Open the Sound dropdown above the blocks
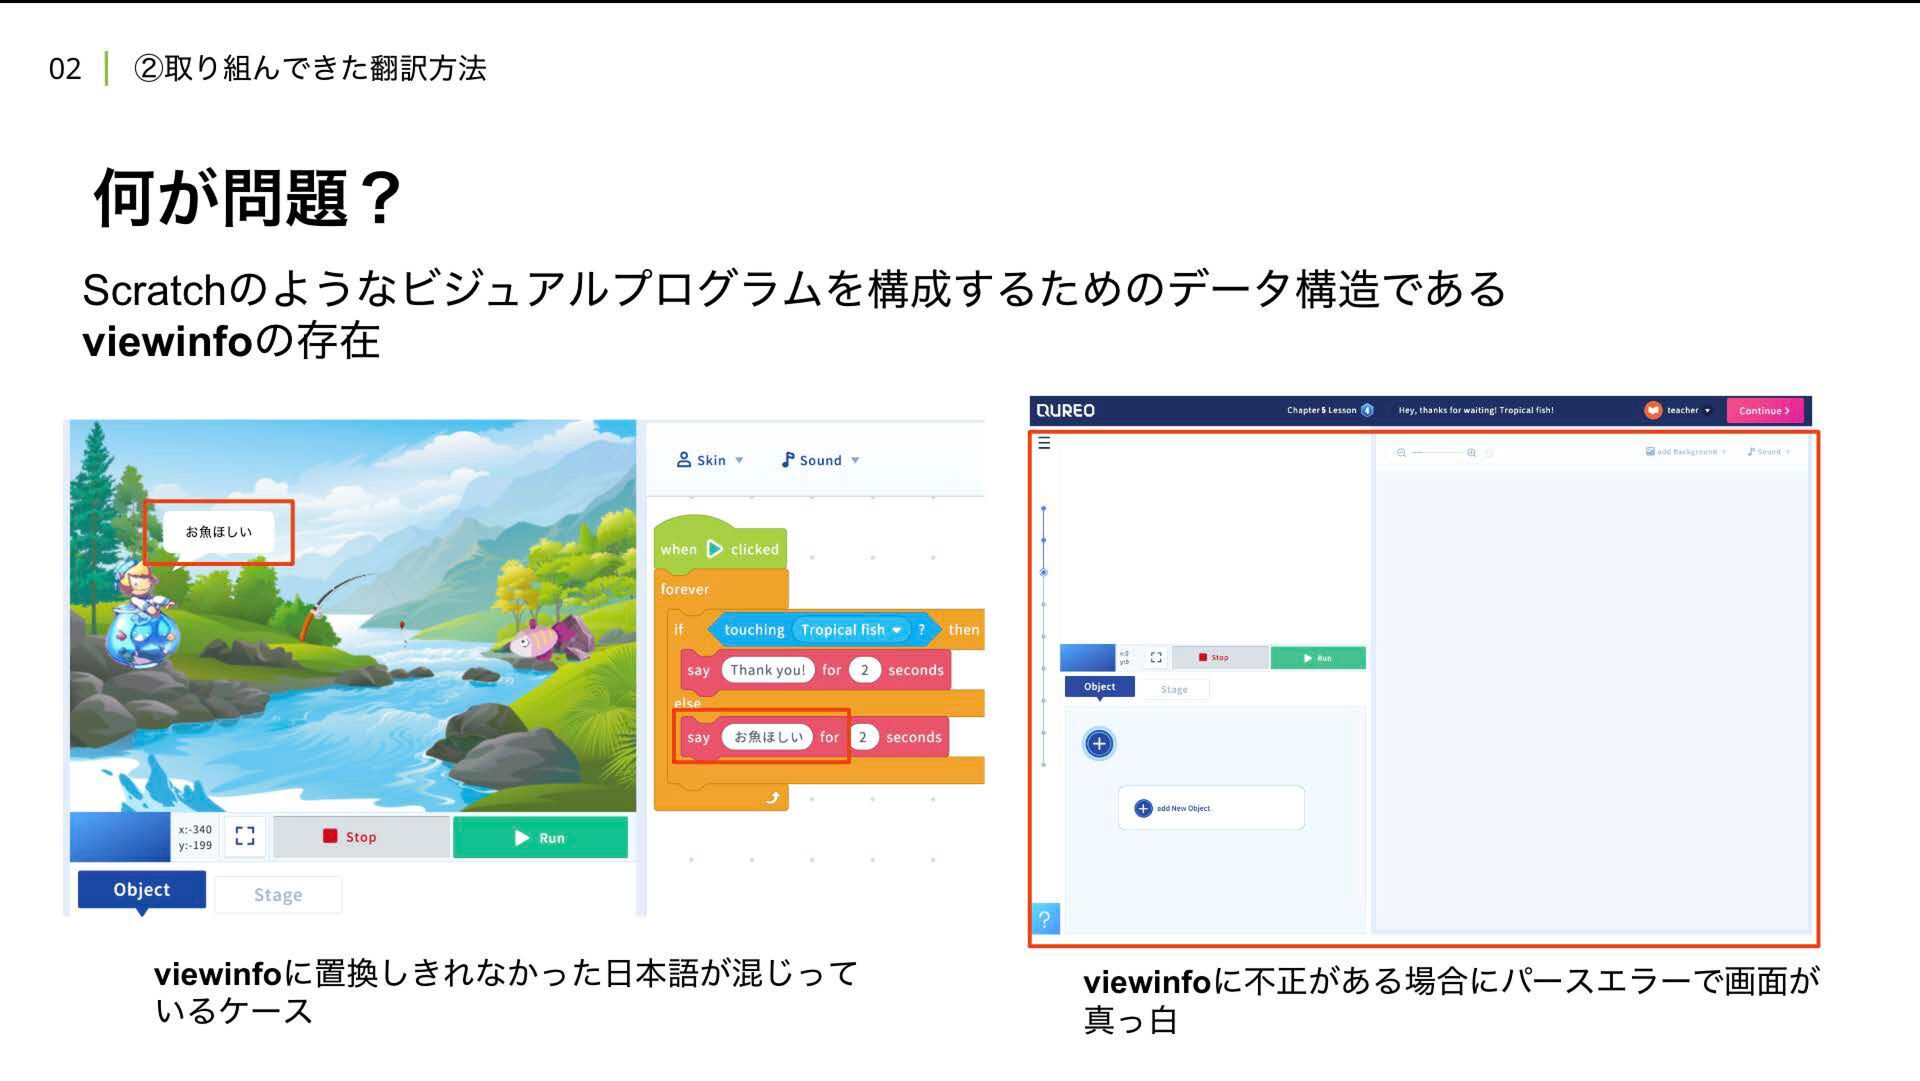Viewport: 1920px width, 1081px height. [x=820, y=460]
